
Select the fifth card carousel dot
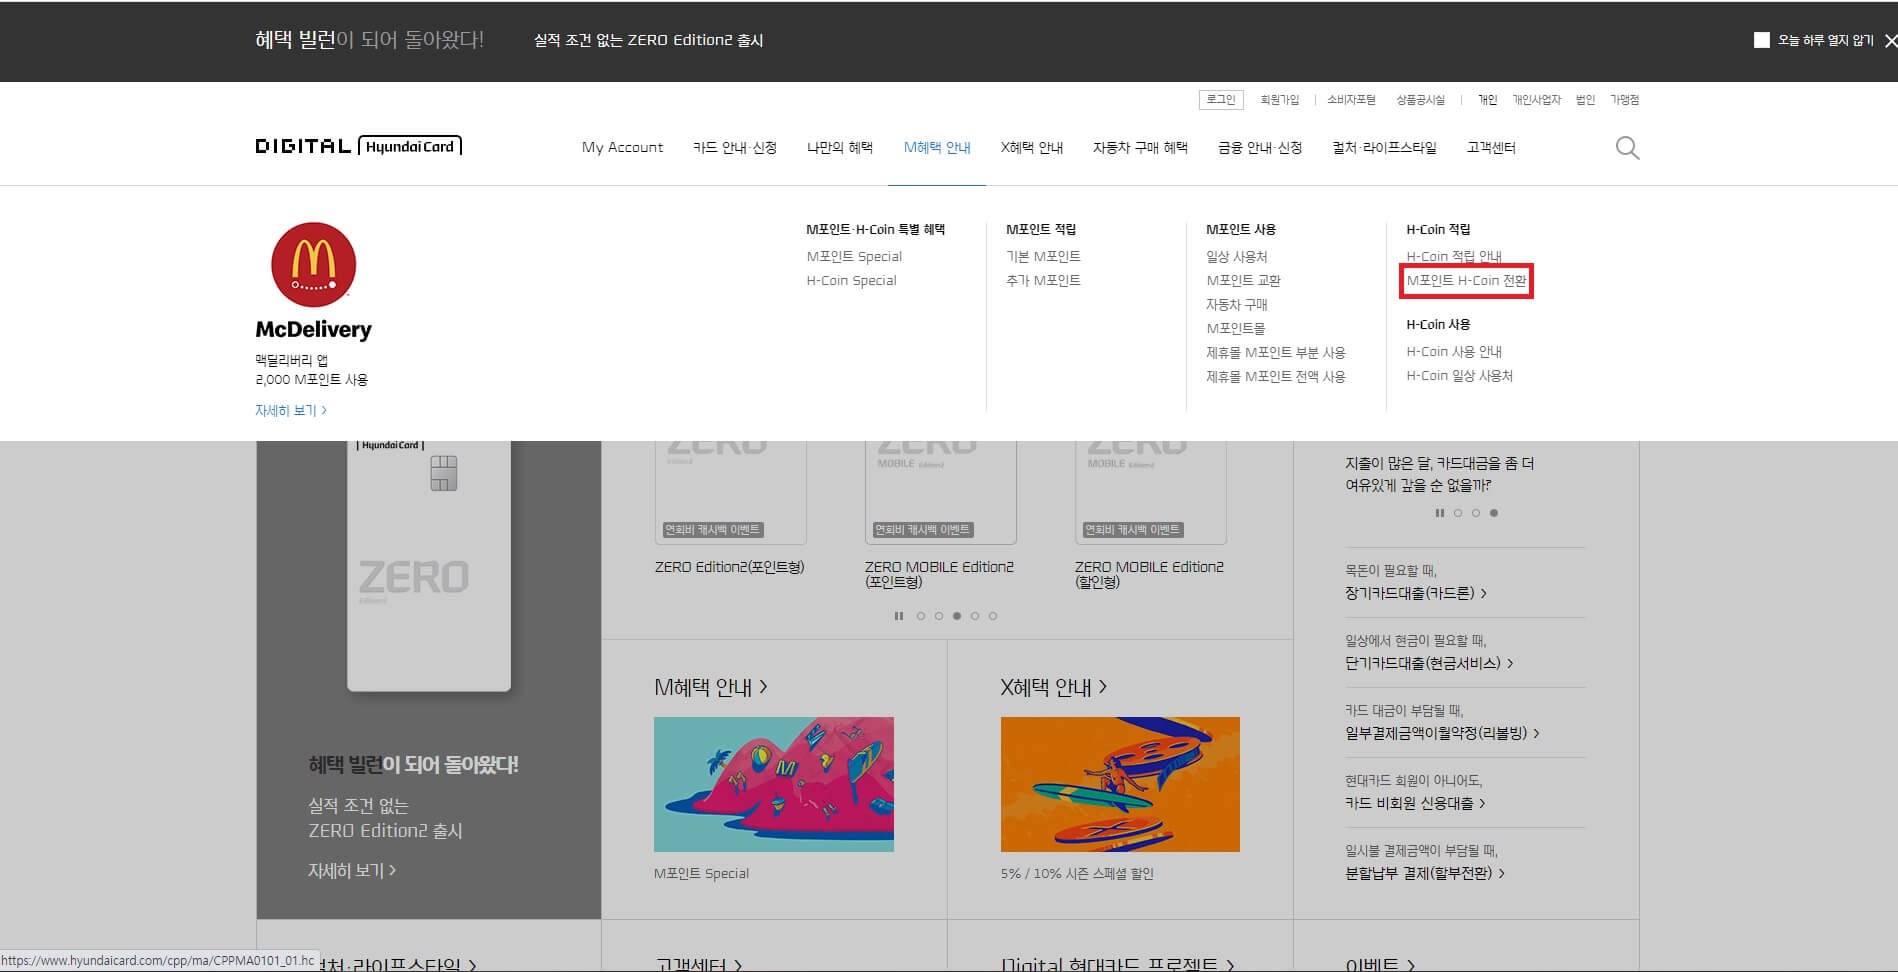(993, 616)
